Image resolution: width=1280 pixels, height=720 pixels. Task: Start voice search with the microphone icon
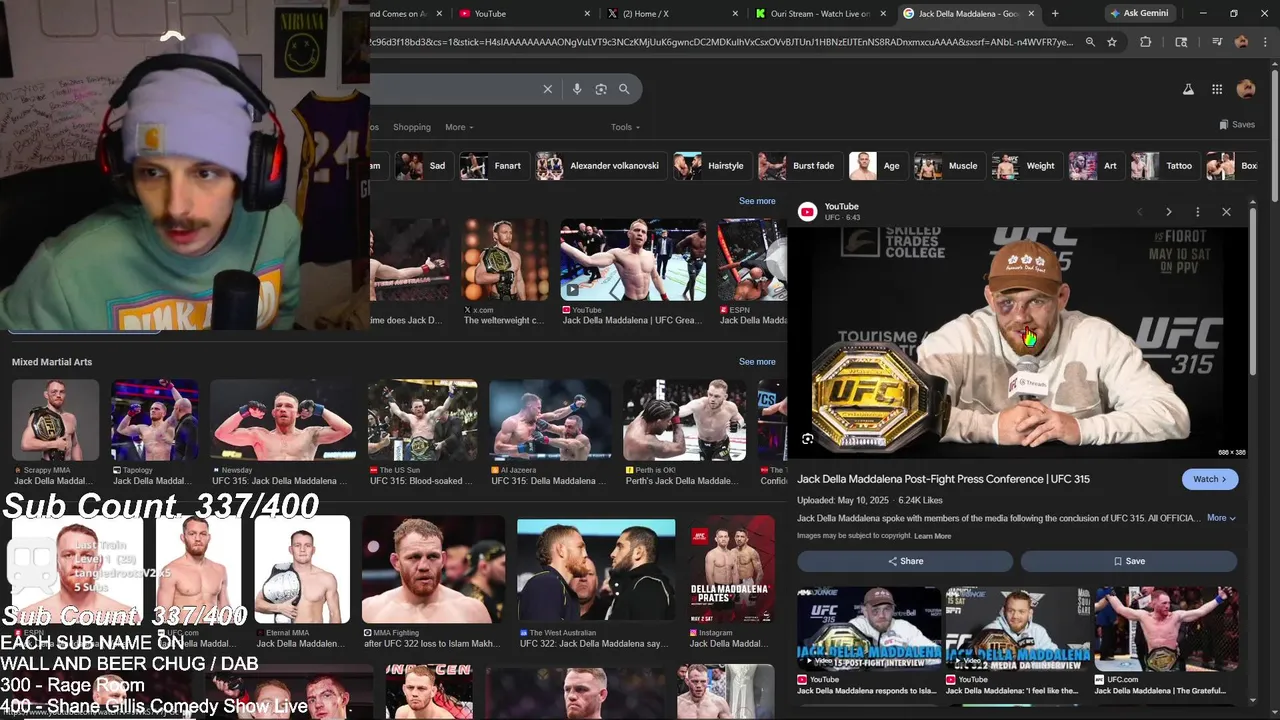(x=577, y=89)
